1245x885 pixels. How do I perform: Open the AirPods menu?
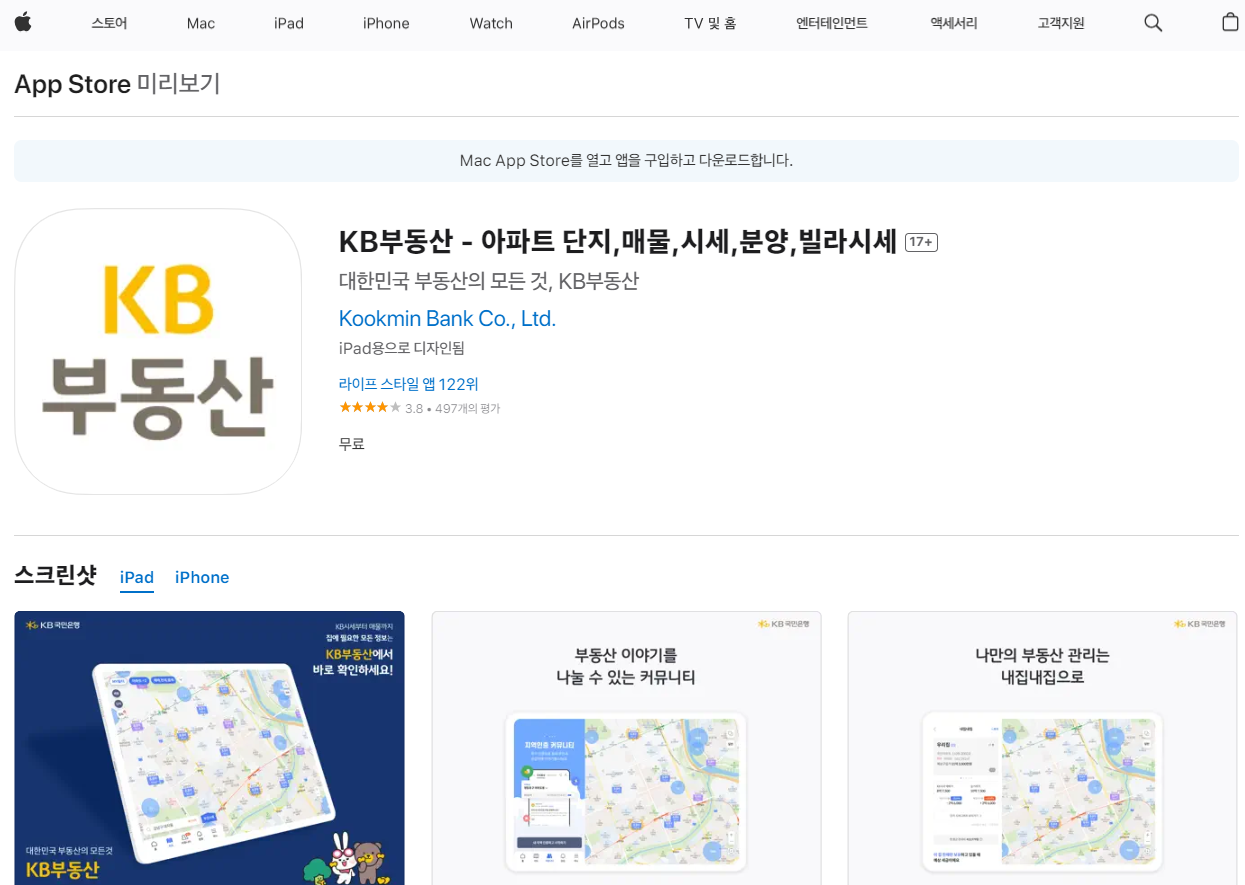(x=598, y=23)
